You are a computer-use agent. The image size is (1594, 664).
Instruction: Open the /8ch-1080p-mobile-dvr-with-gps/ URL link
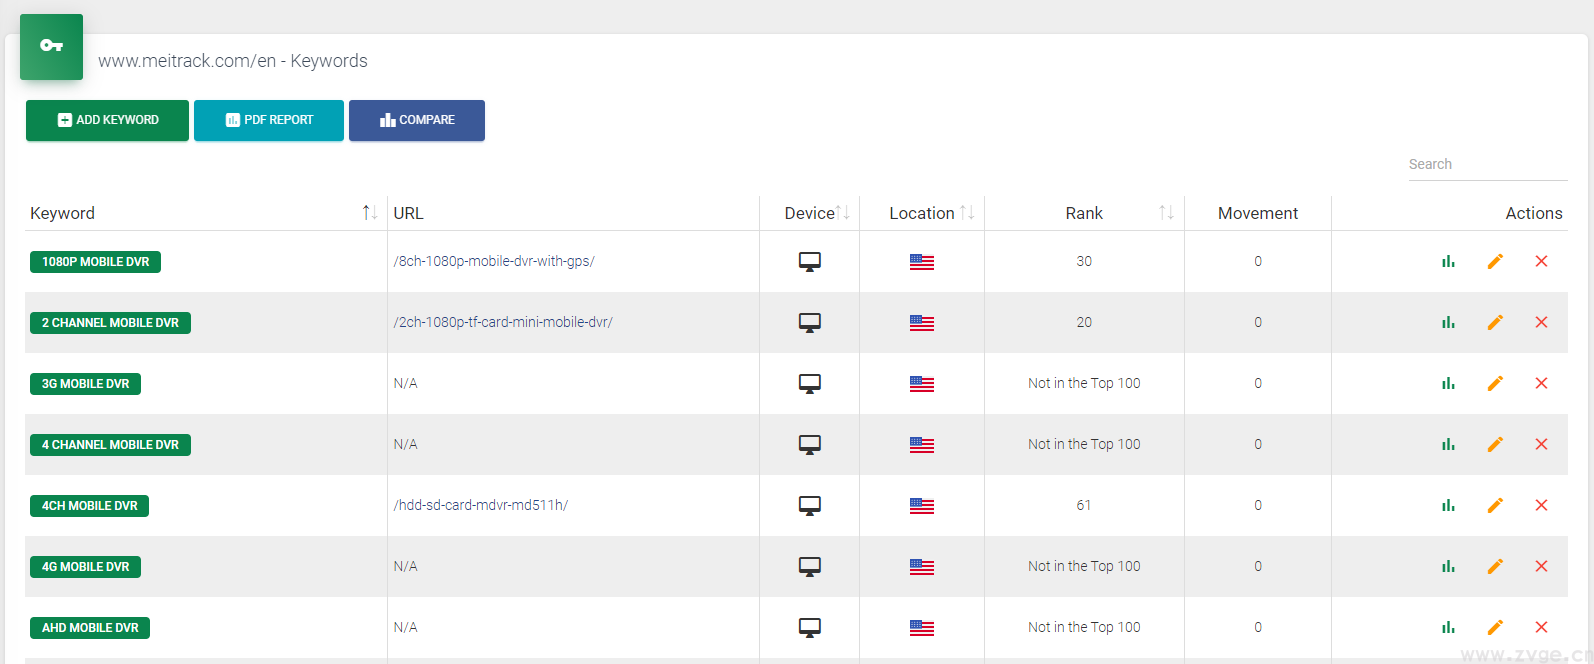pyautogui.click(x=494, y=262)
